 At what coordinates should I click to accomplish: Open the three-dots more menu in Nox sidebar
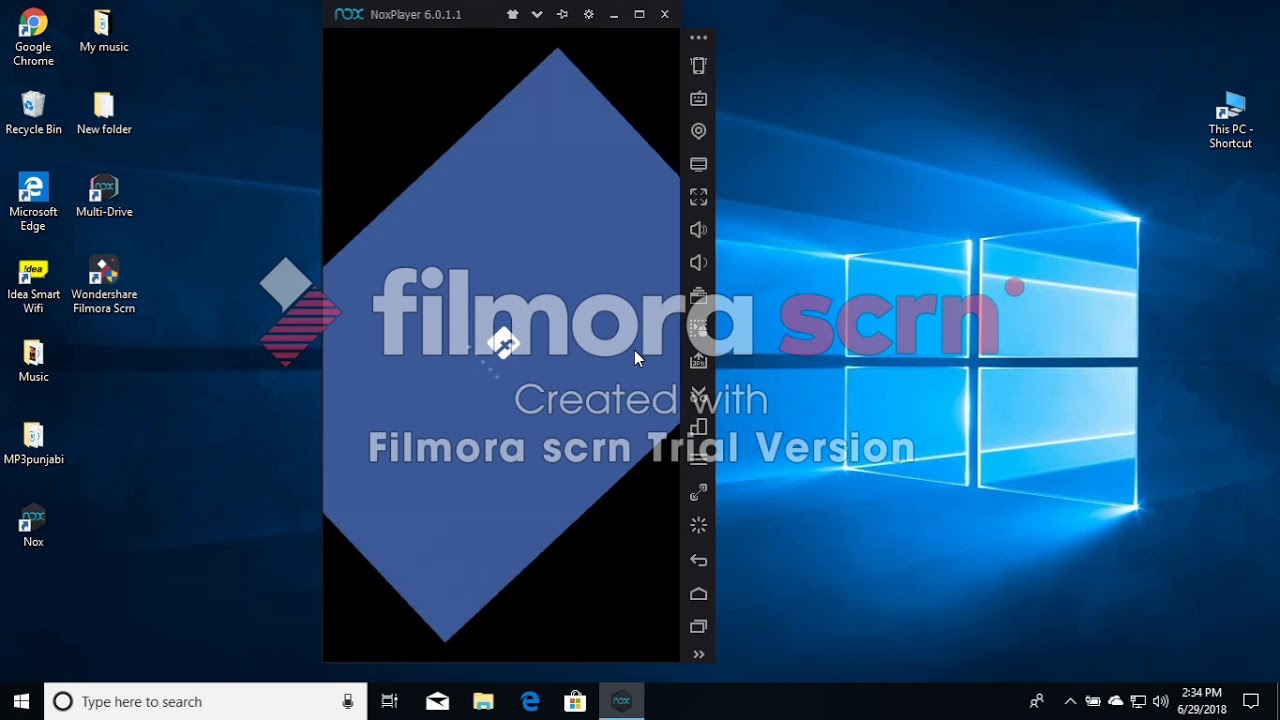698,38
